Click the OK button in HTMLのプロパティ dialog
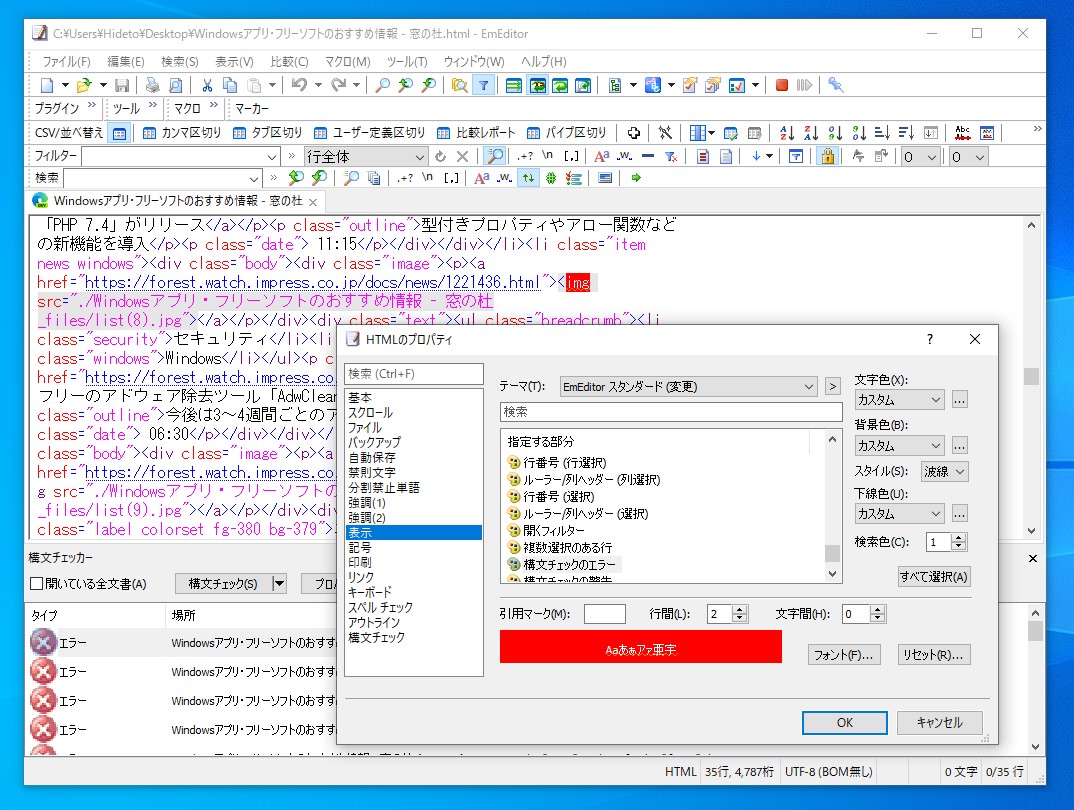The image size is (1074, 810). (x=845, y=722)
